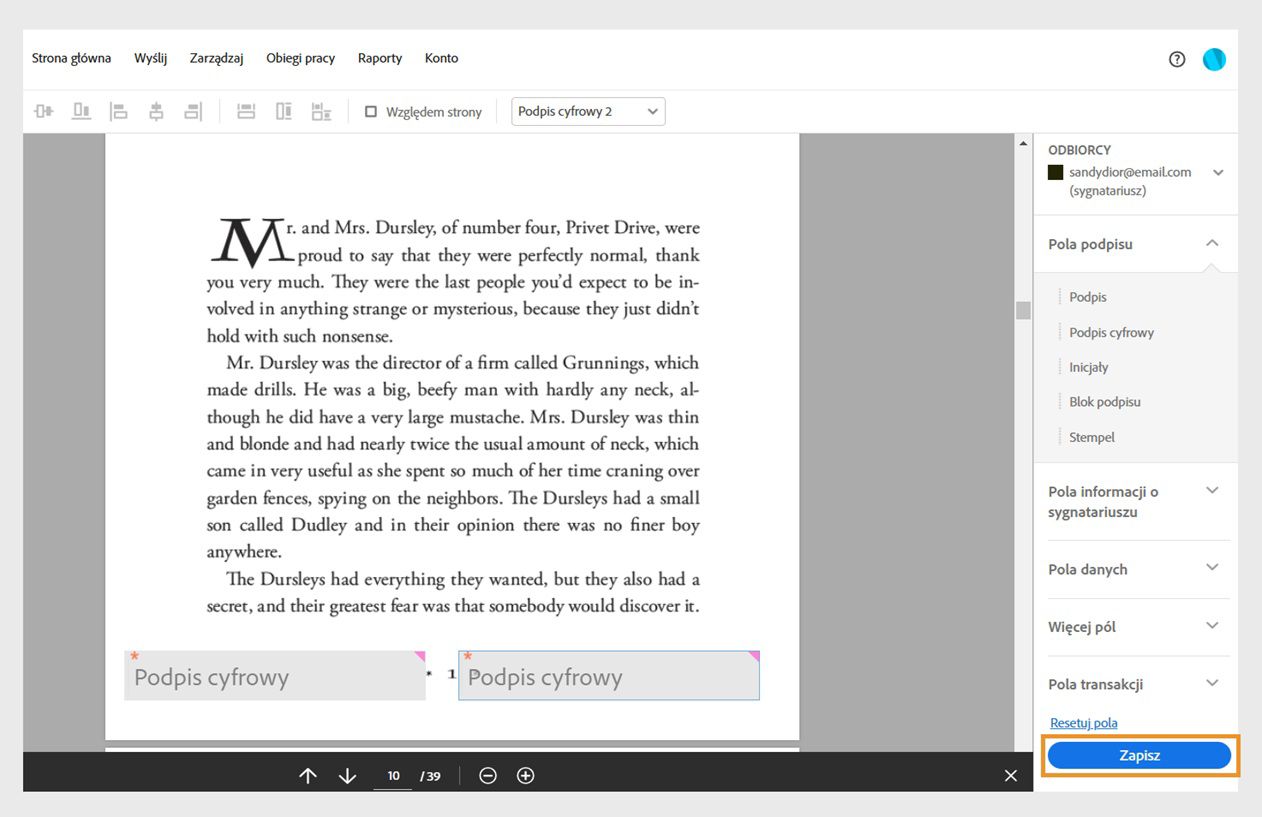
Task: Click the match height icon
Action: point(284,112)
